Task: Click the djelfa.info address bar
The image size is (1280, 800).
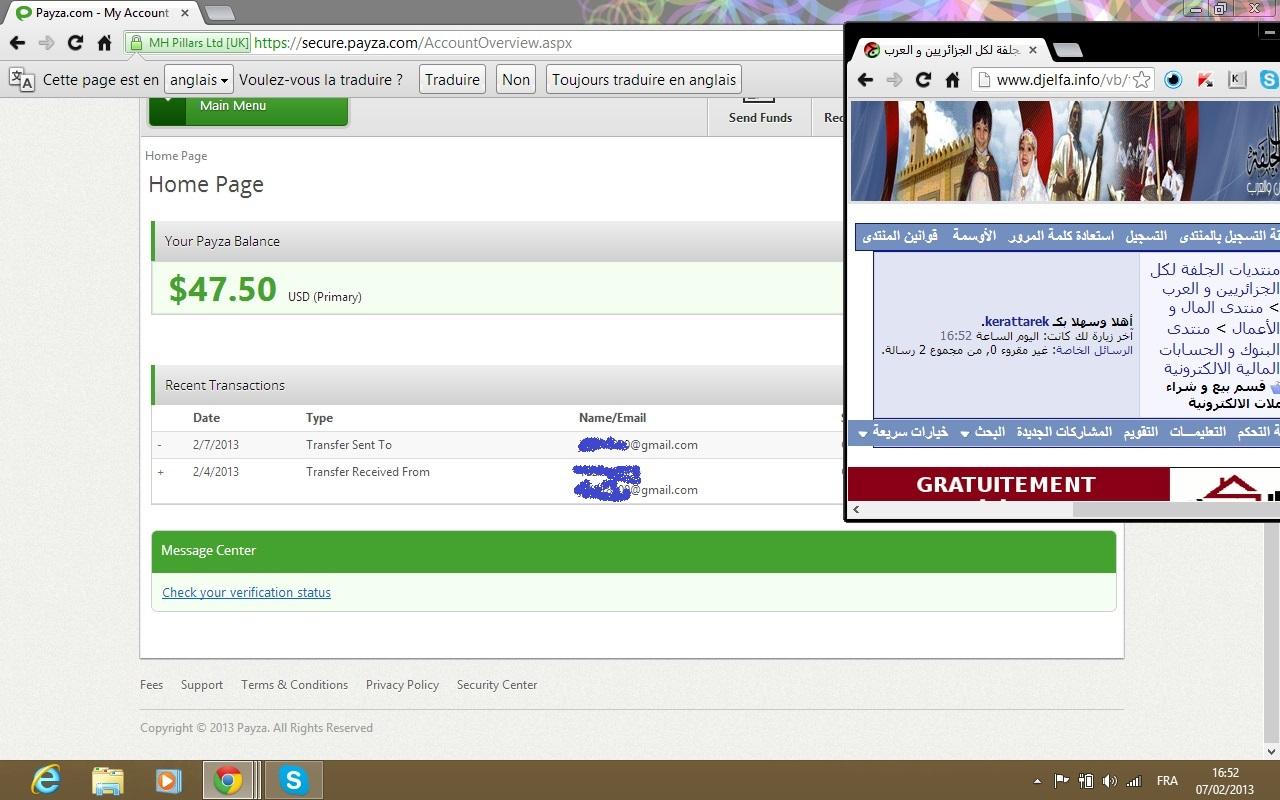Action: [x=1062, y=80]
